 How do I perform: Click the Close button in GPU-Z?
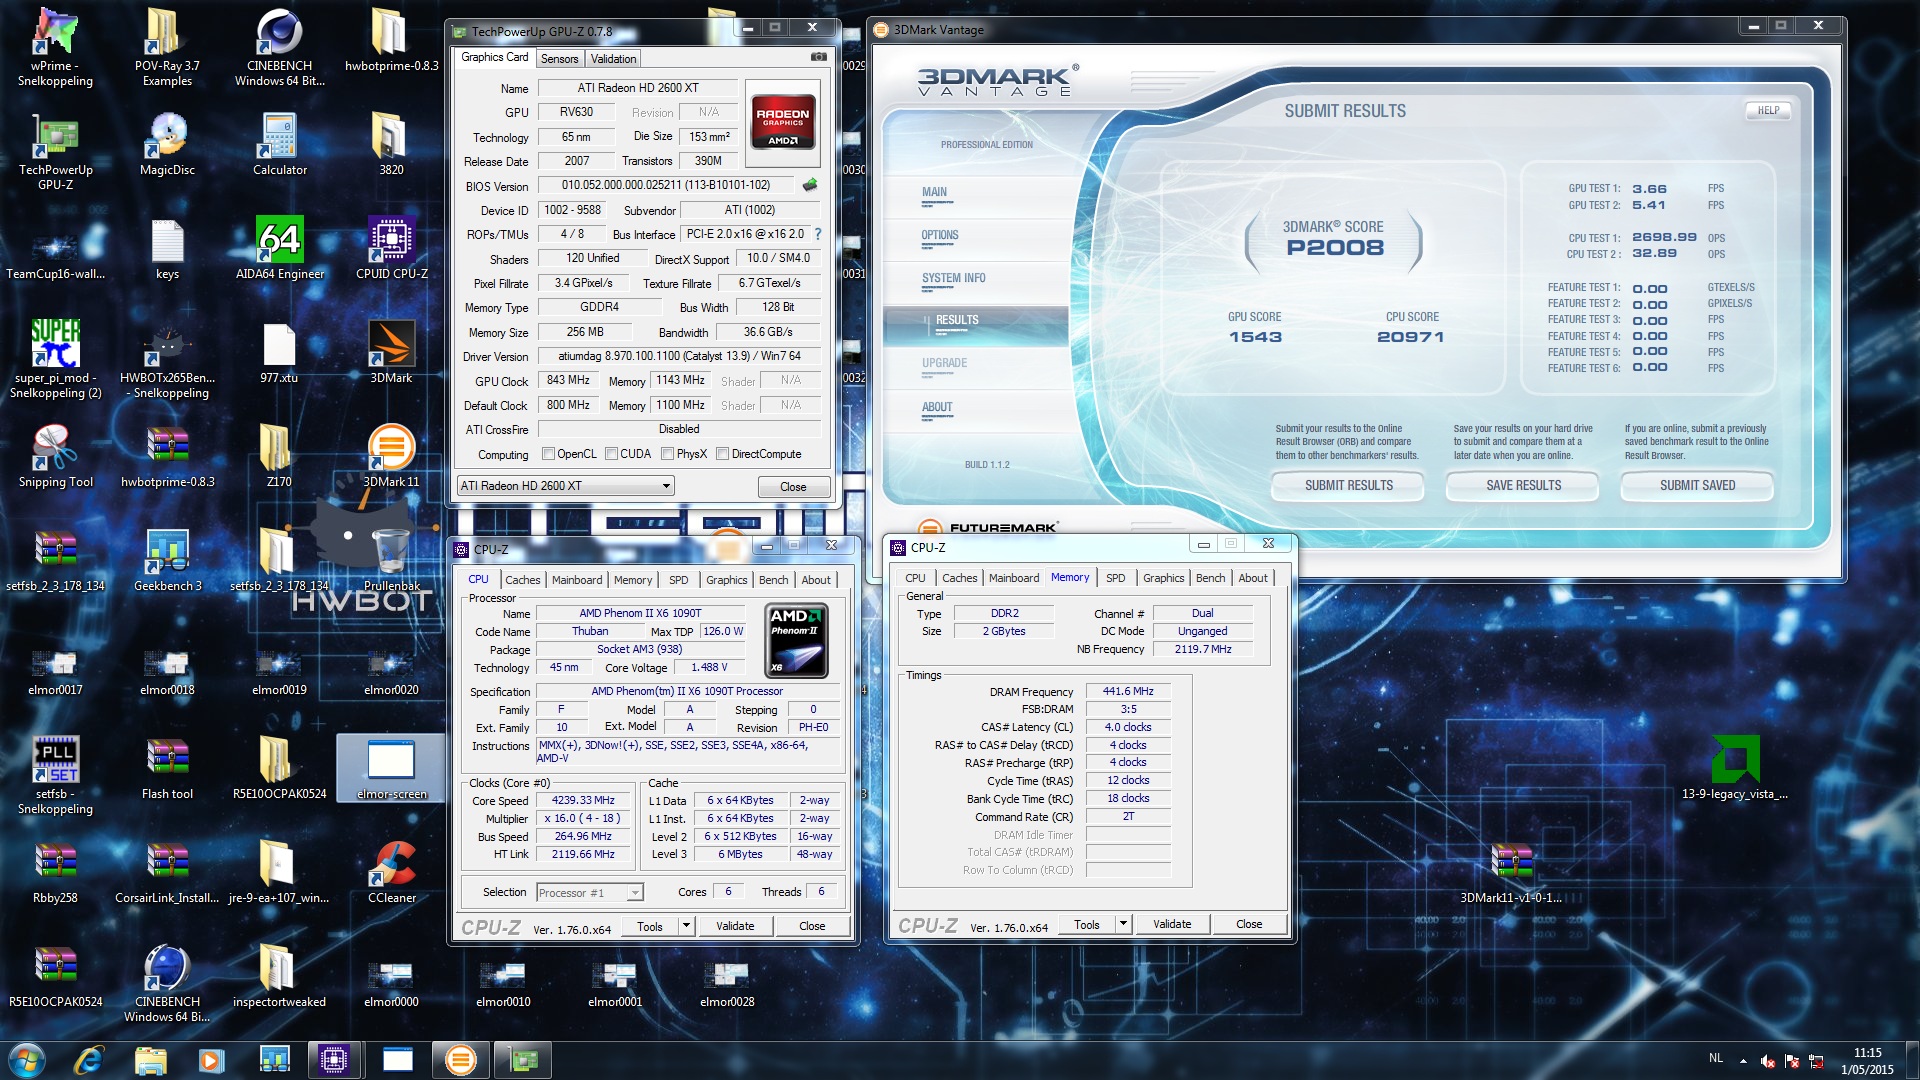793,487
